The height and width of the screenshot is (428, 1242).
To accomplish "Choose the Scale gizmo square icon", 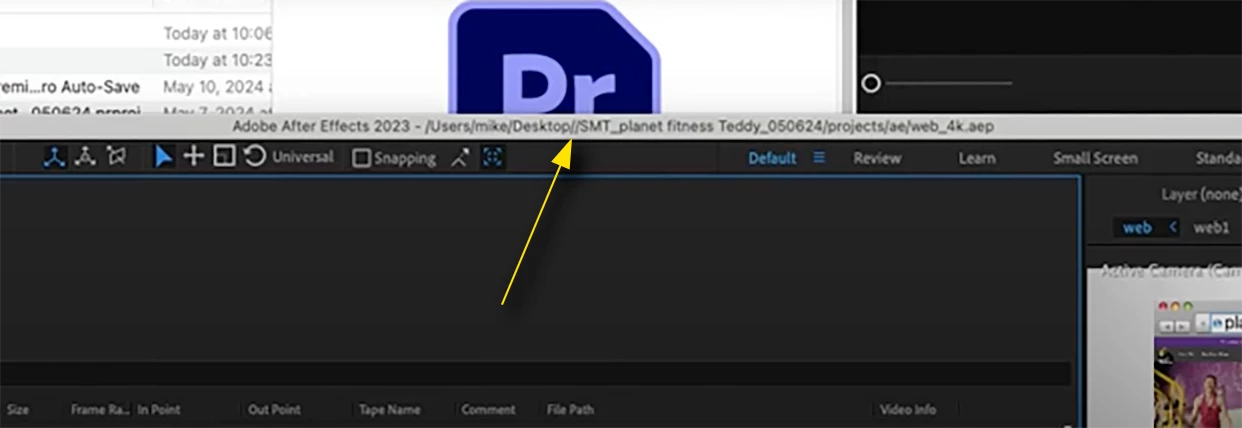I will point(225,157).
